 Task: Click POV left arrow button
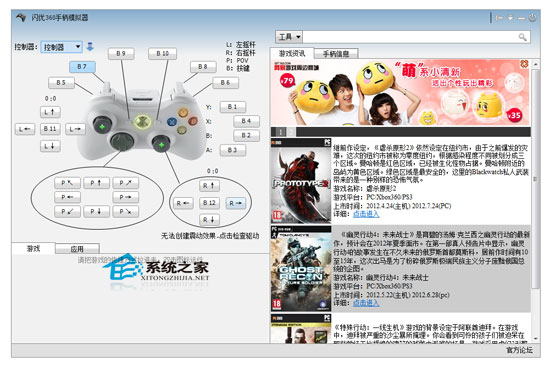(x=67, y=197)
